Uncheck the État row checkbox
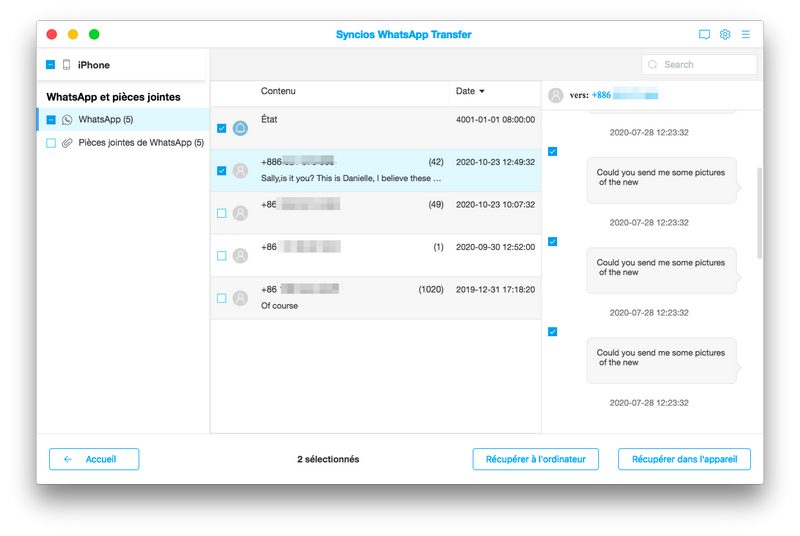The height and width of the screenshot is (536, 800). click(x=221, y=128)
